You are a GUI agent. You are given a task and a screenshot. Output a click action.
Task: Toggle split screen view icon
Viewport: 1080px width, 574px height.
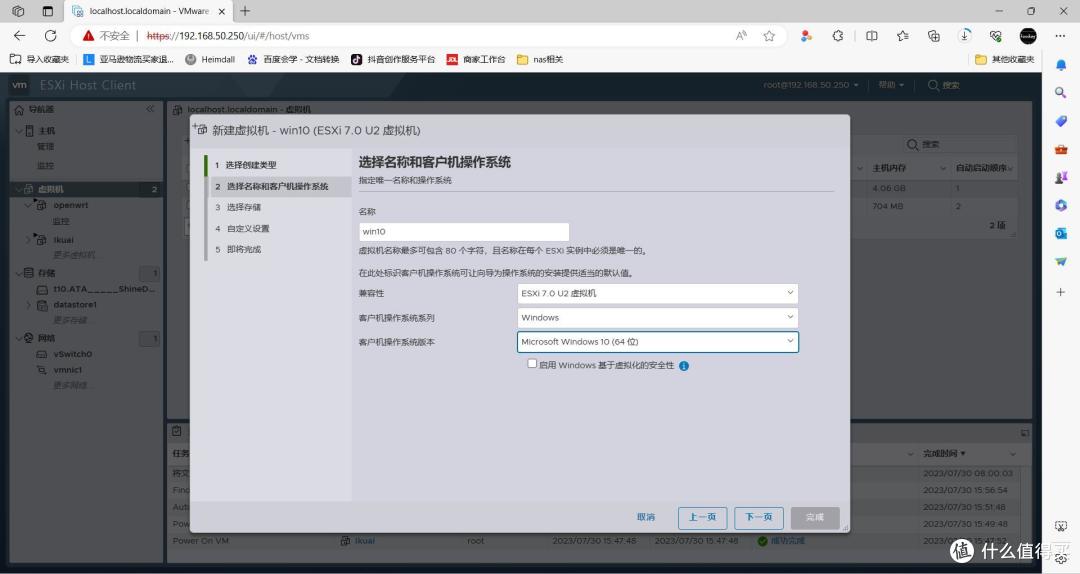871,36
